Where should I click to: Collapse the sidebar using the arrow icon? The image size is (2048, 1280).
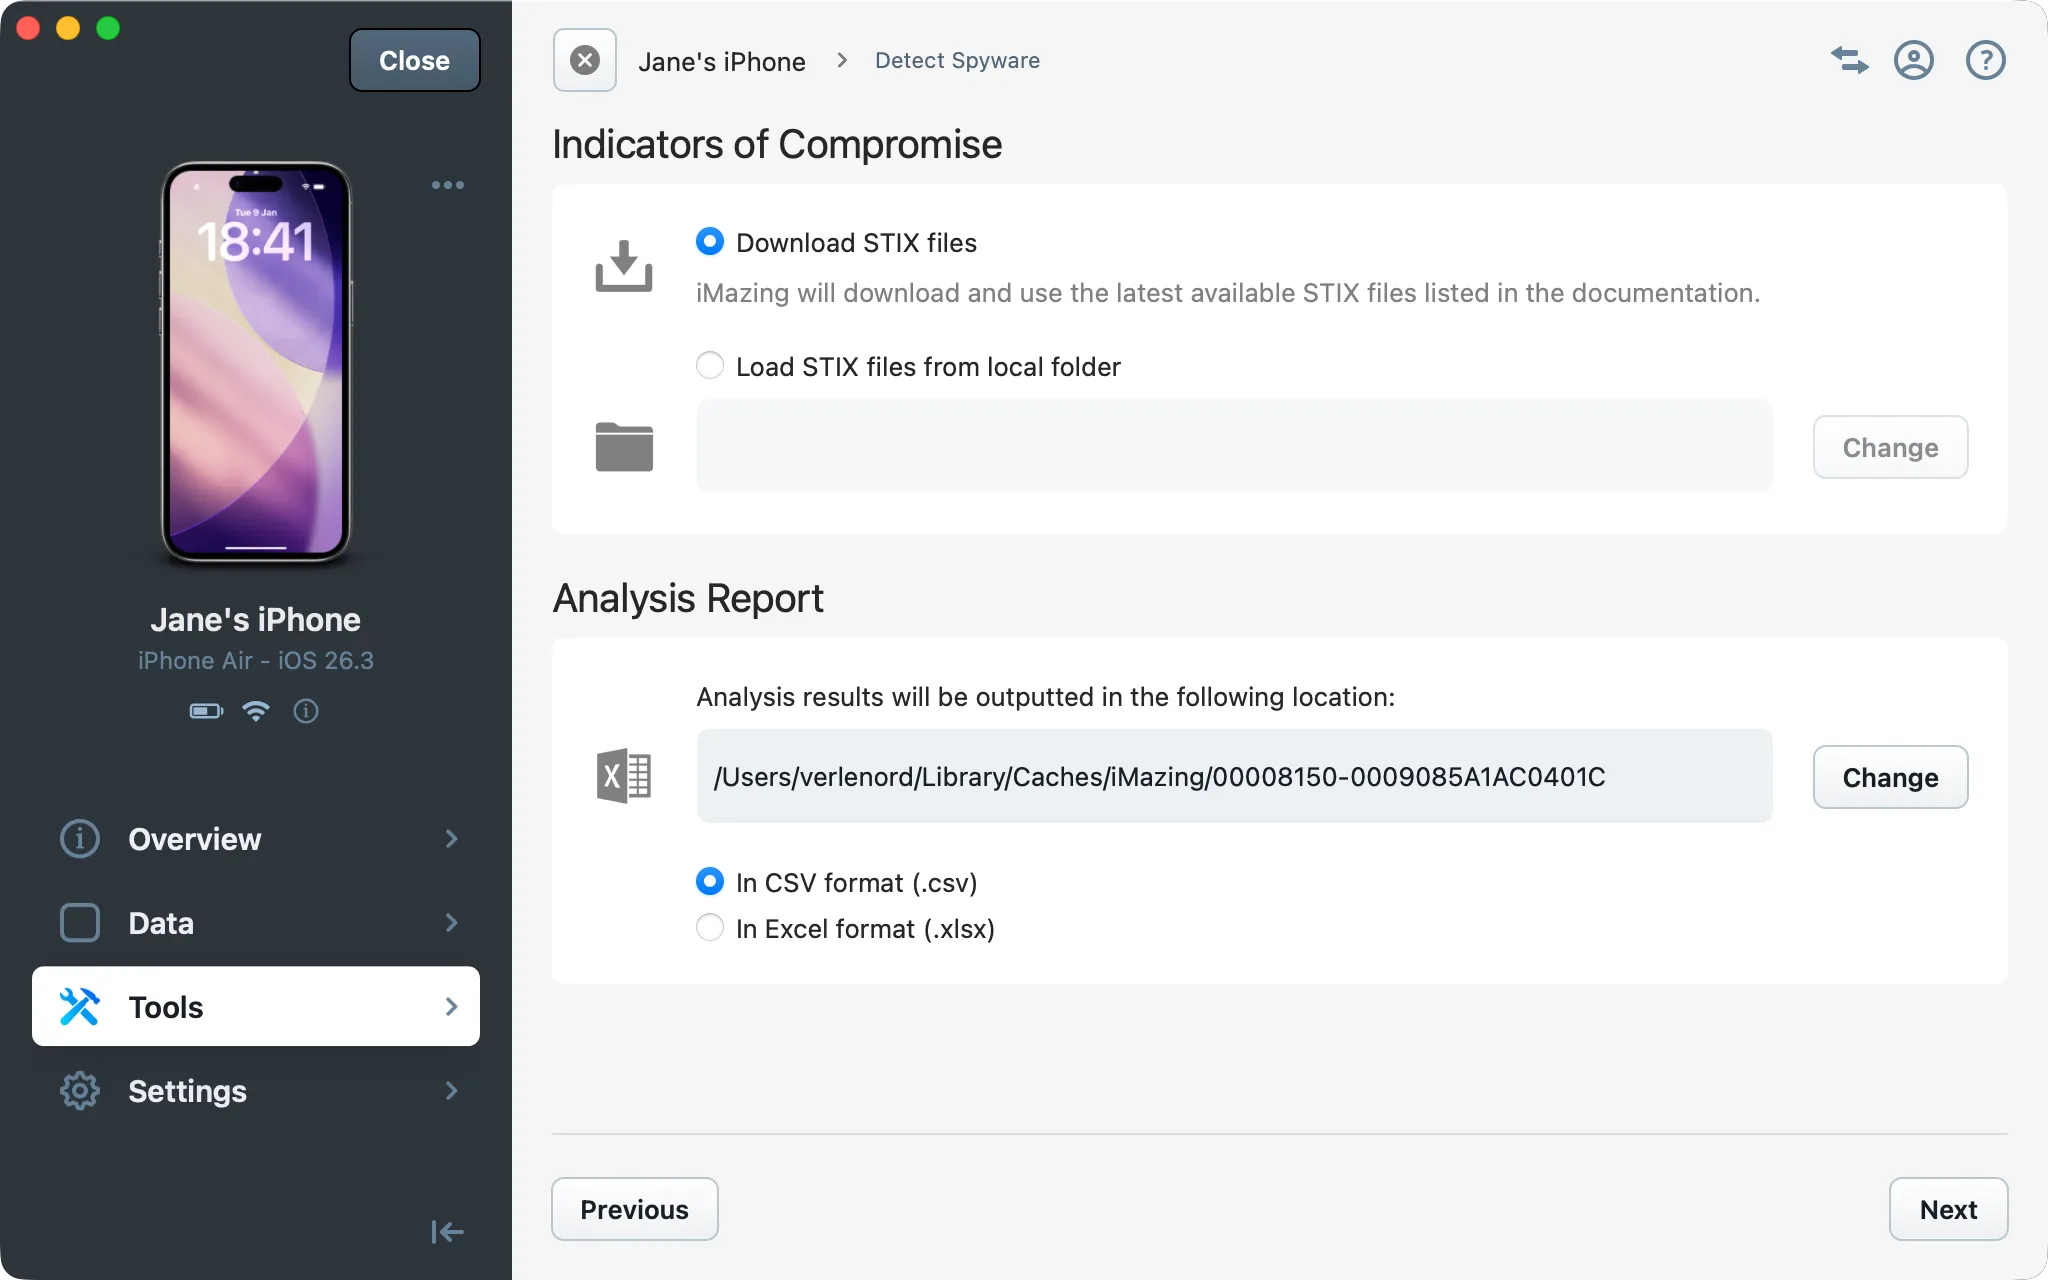coord(446,1231)
